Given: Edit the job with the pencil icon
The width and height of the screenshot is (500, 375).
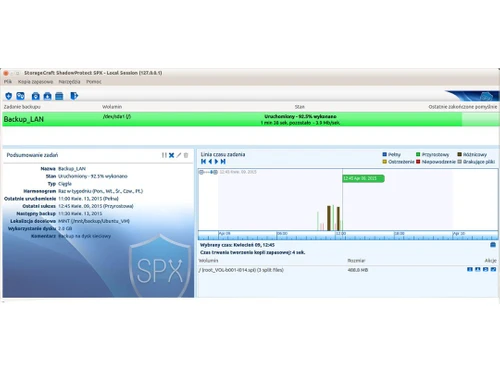Looking at the screenshot, I should [179, 155].
